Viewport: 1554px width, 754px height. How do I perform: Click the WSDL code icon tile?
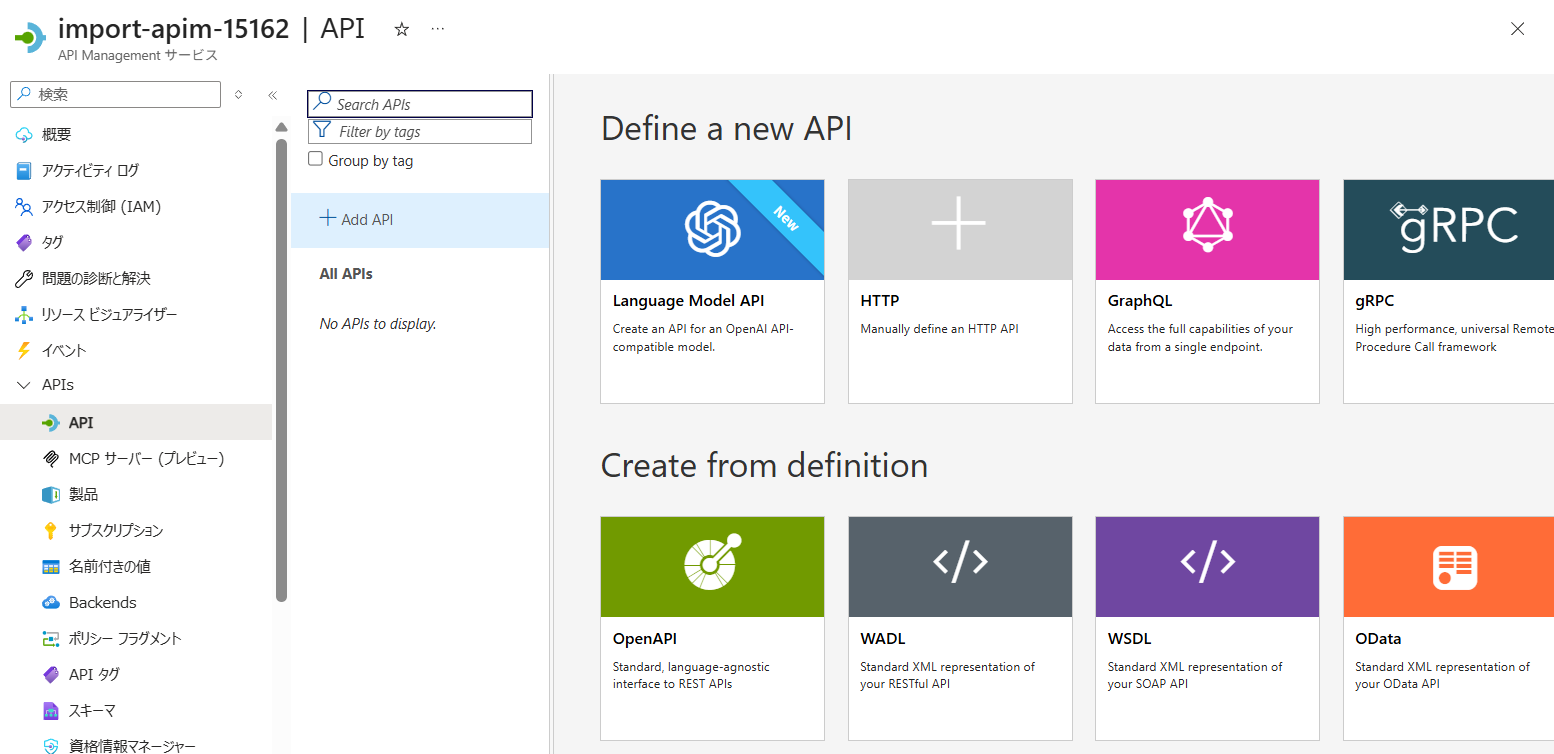1207,566
